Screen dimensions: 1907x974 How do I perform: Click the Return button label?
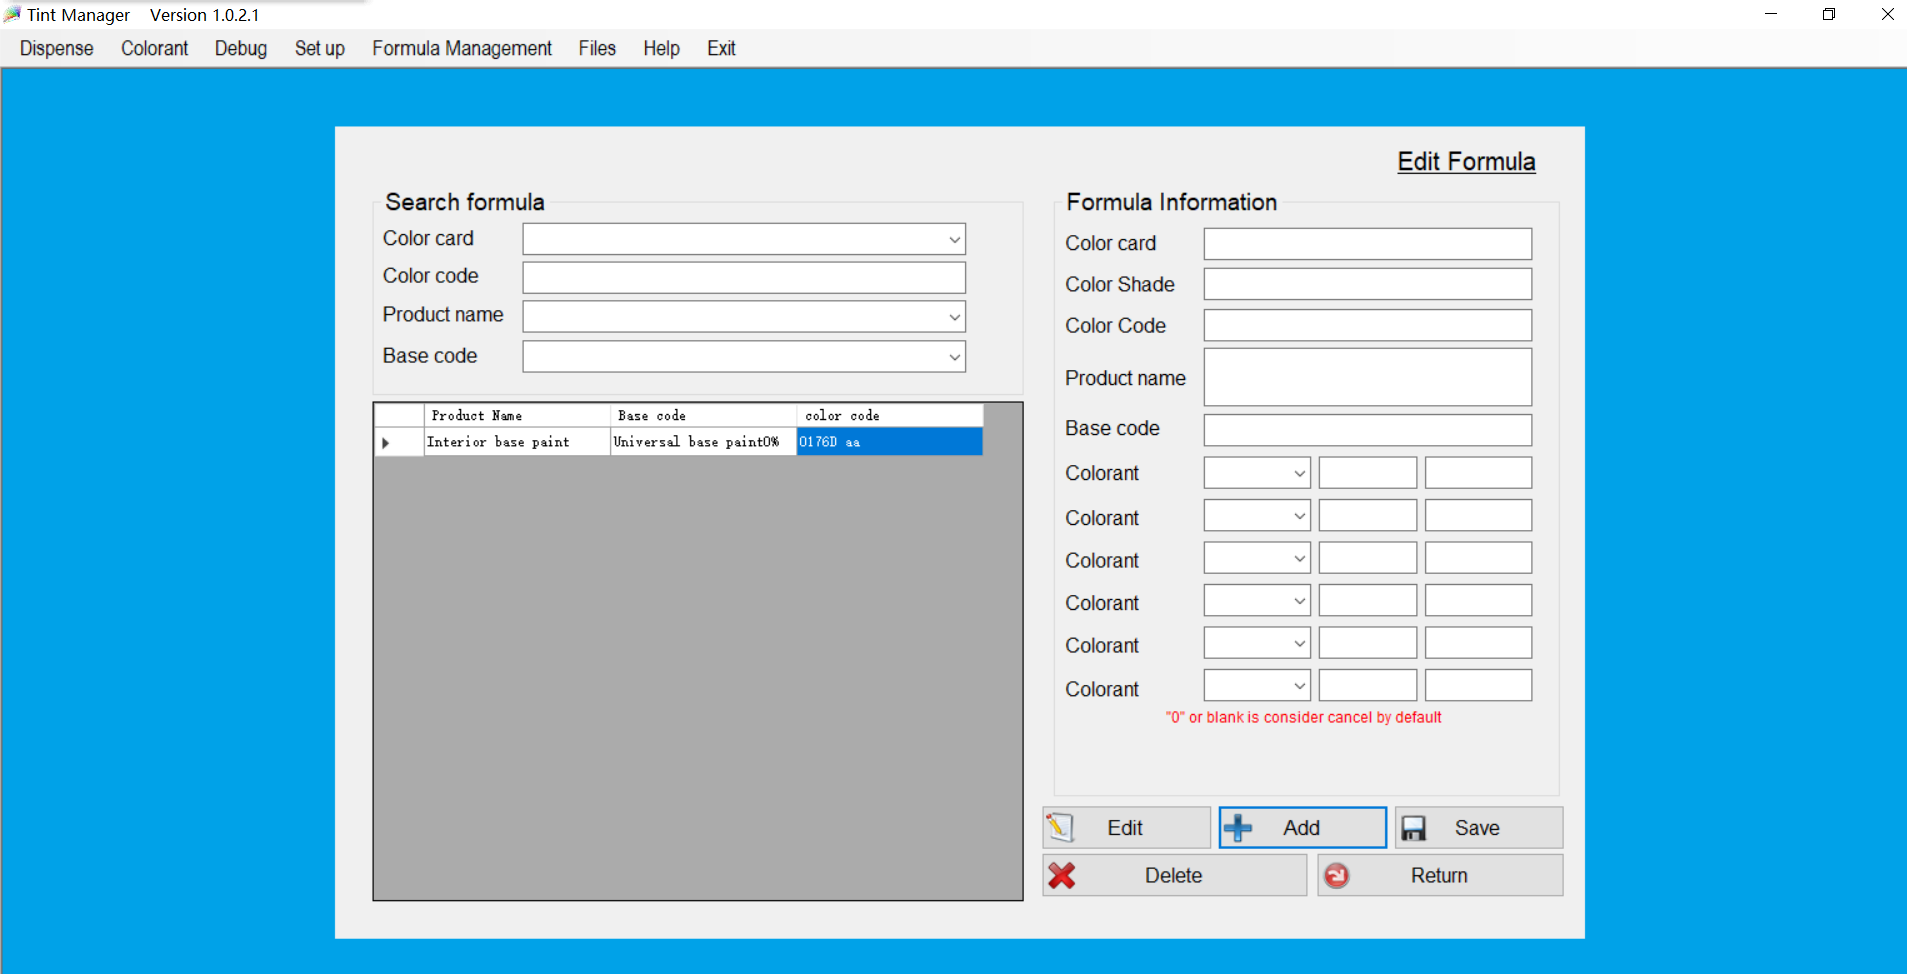(x=1439, y=876)
